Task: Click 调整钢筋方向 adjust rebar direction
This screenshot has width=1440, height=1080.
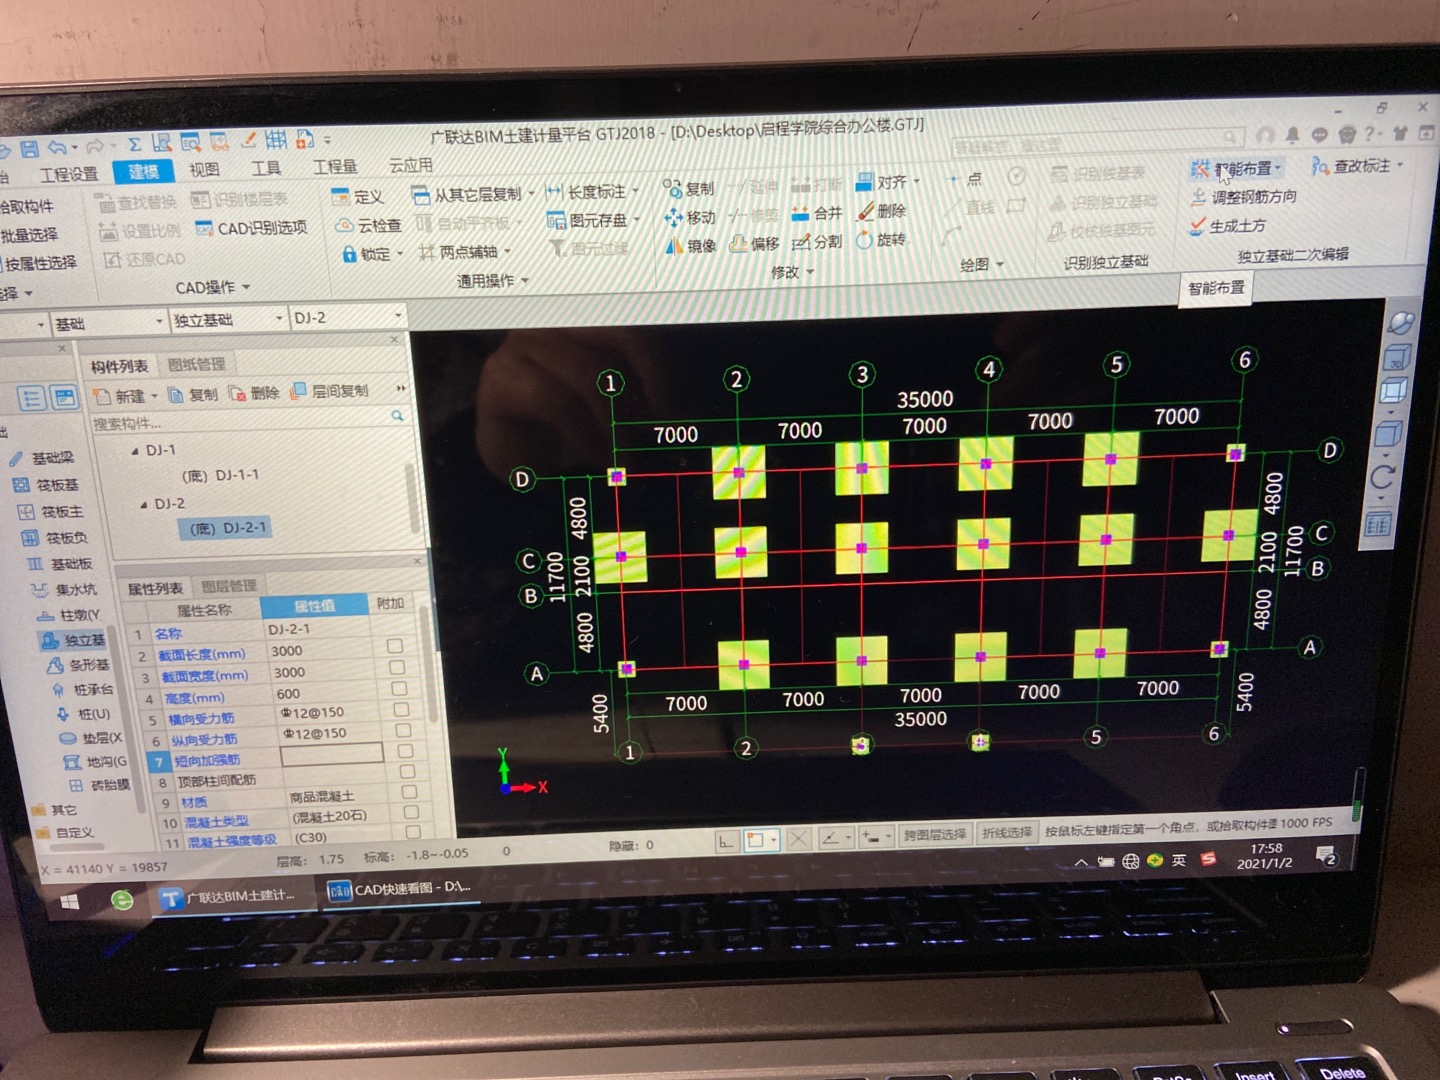Action: 1243,197
